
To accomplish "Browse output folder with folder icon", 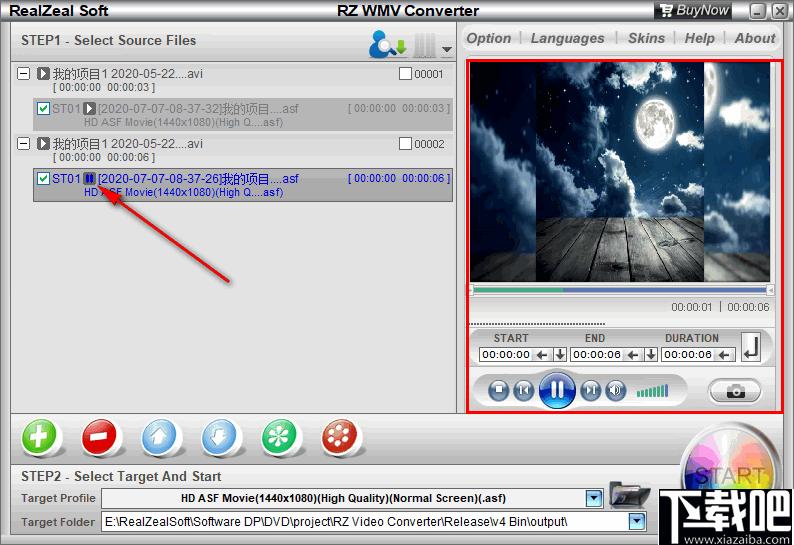I will [629, 495].
